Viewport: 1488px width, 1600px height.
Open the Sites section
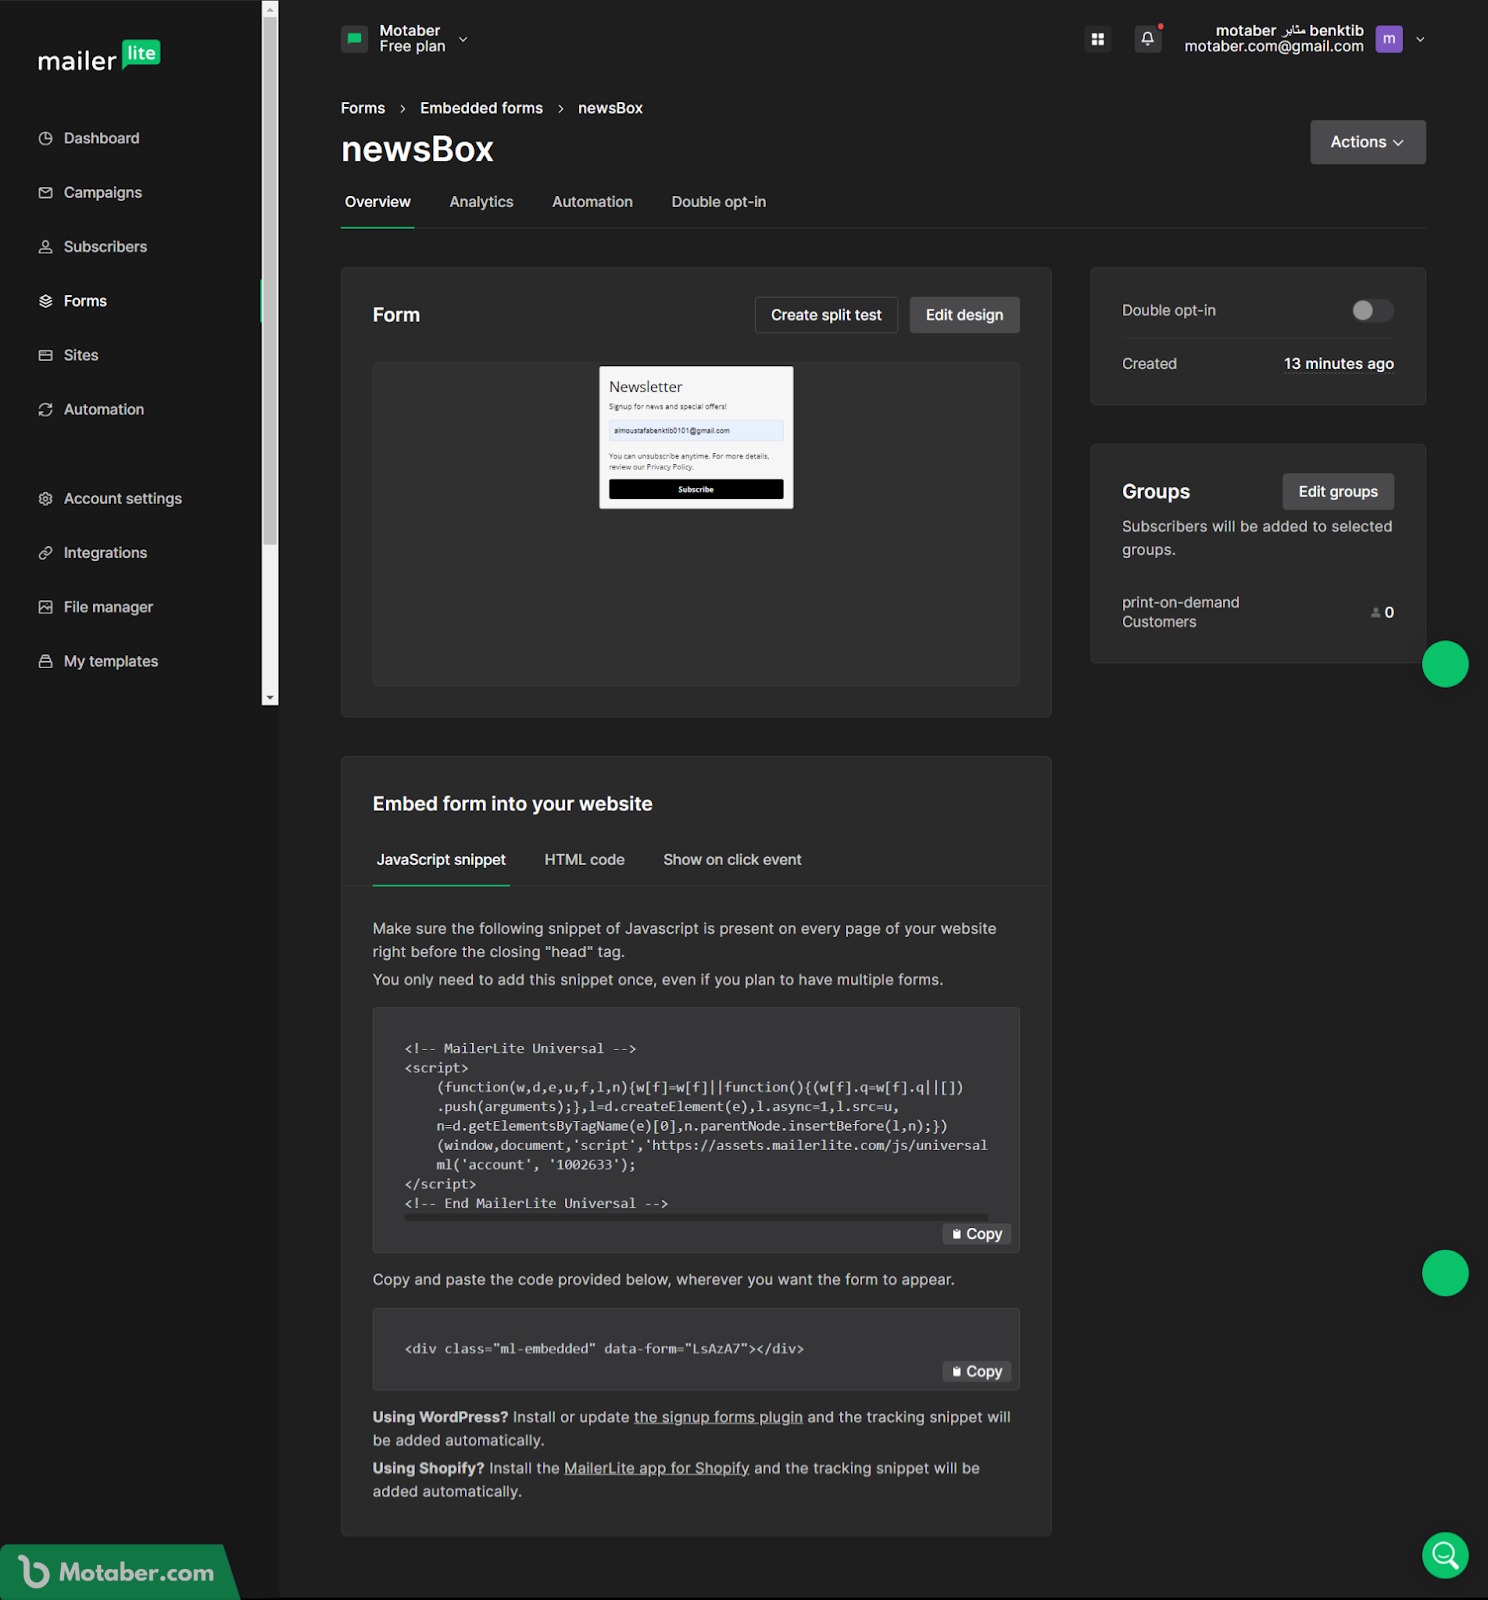(81, 355)
